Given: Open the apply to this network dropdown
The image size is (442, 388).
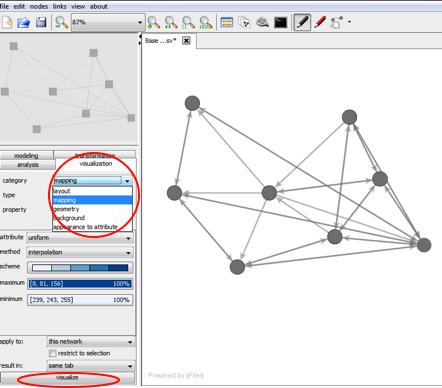Looking at the screenshot, I should point(91,342).
